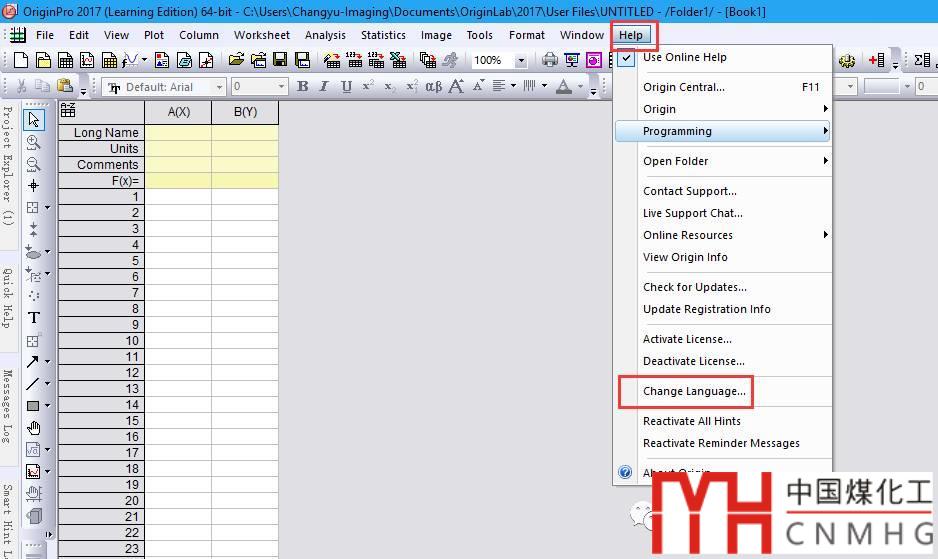Select the Rectangle drawing tool

coord(33,406)
